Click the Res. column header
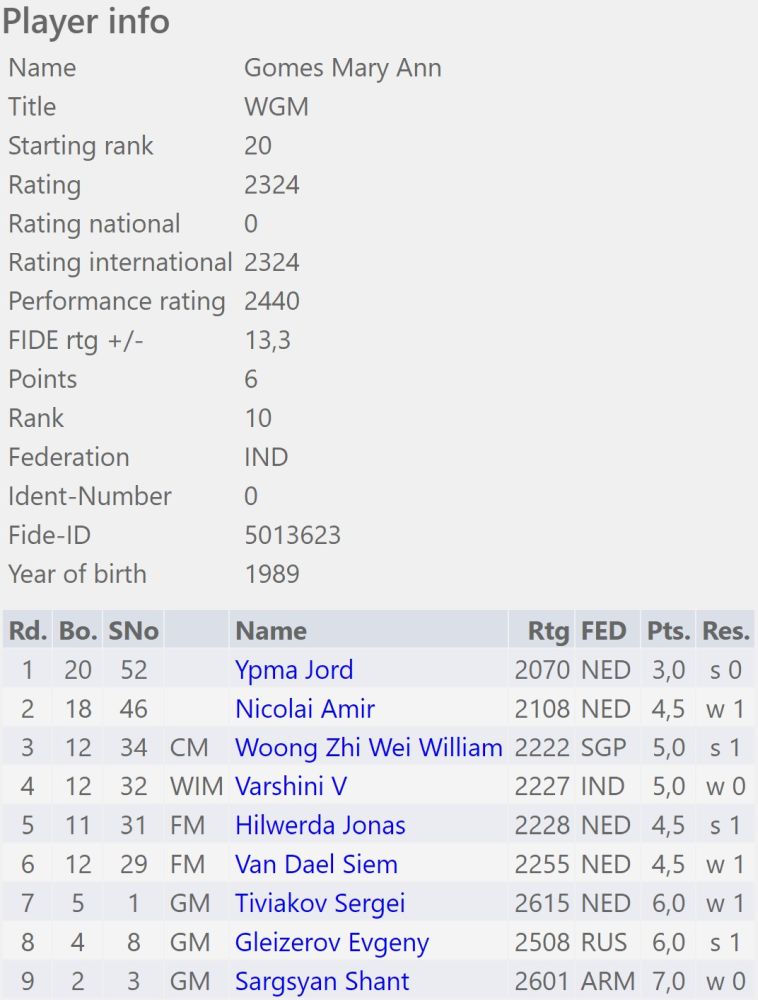 click(725, 631)
